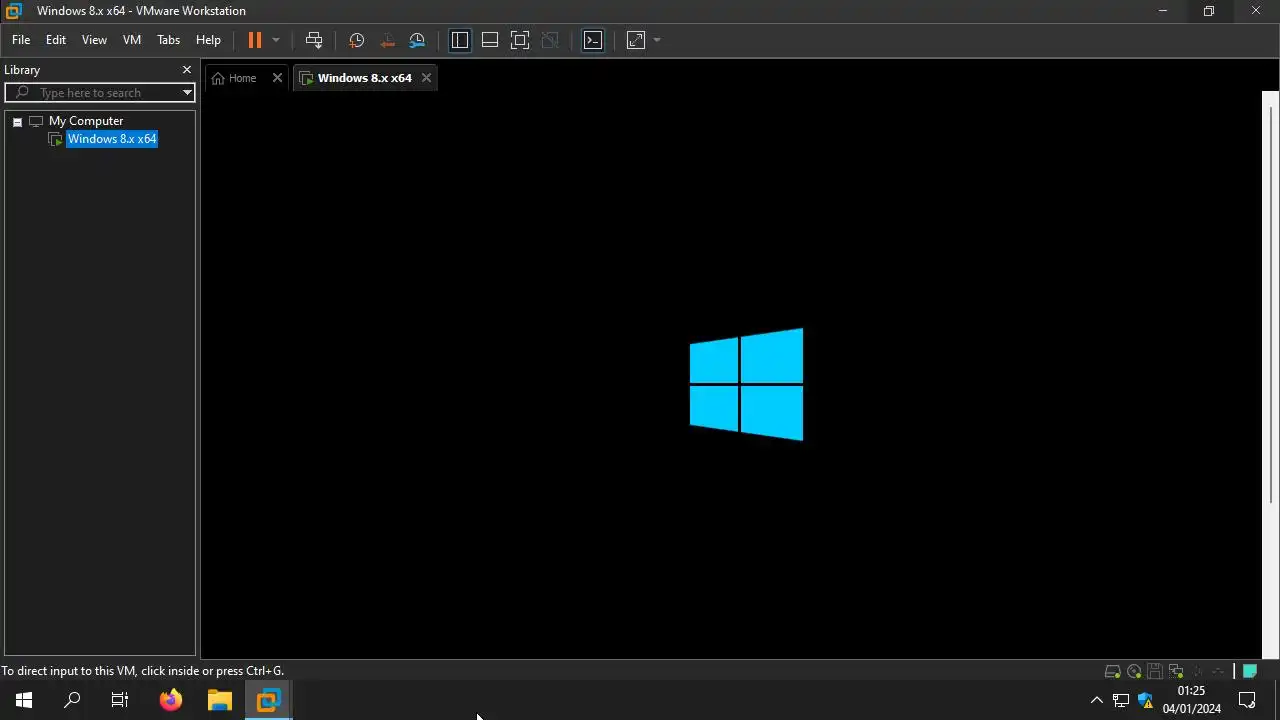Click the CD/DVD drive status icon
Viewport: 1280px width, 720px height.
coord(1134,671)
